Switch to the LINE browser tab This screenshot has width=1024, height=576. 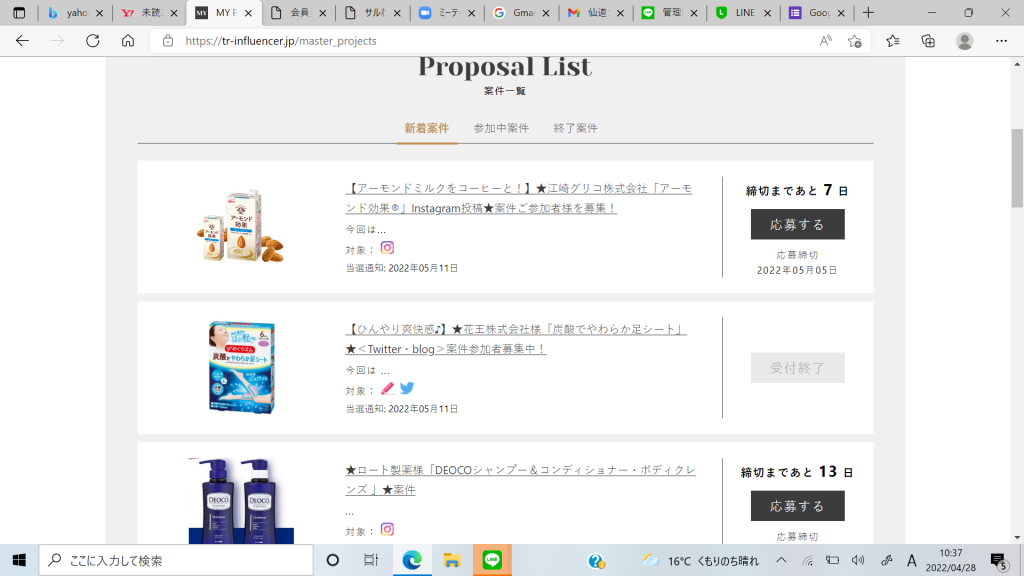[744, 12]
